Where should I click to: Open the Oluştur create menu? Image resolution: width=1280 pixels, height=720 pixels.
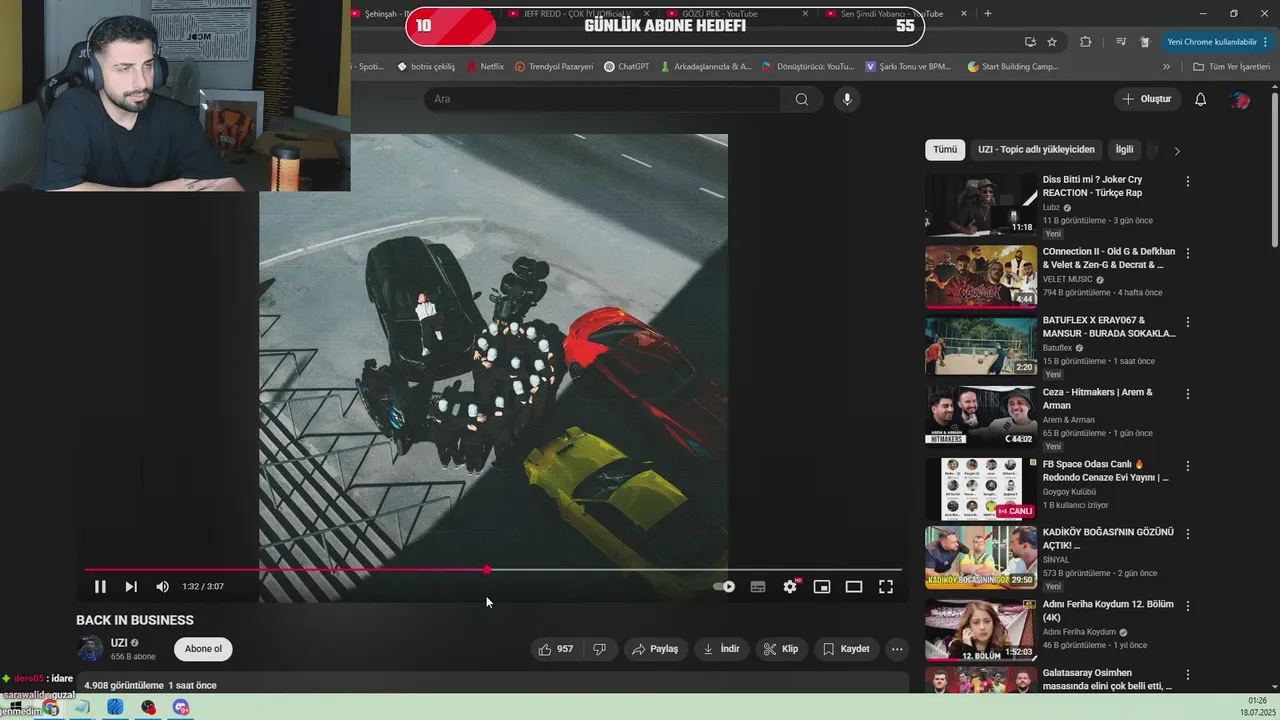(1147, 99)
